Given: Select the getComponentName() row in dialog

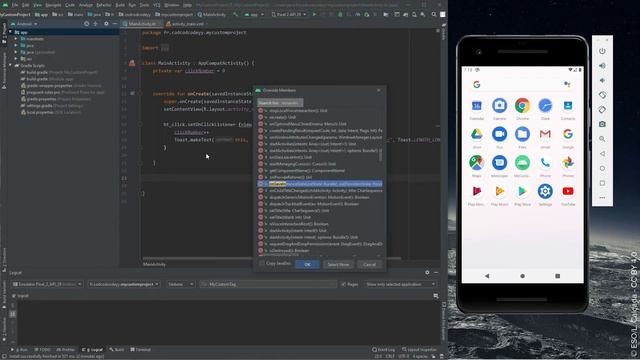Looking at the screenshot, I should point(320,171).
